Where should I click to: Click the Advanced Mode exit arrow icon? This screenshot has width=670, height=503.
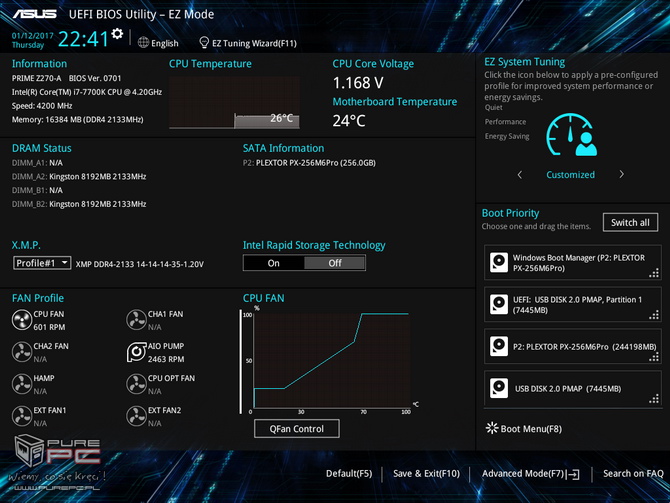[573, 474]
